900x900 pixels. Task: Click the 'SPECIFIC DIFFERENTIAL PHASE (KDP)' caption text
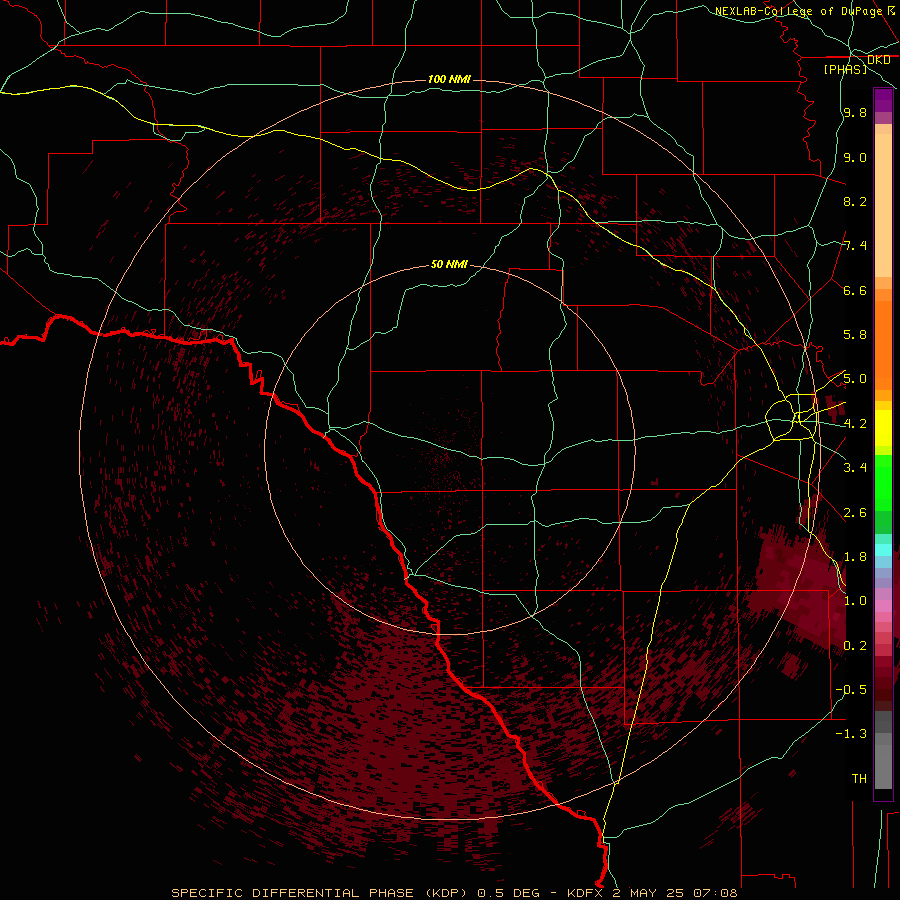tap(321, 893)
